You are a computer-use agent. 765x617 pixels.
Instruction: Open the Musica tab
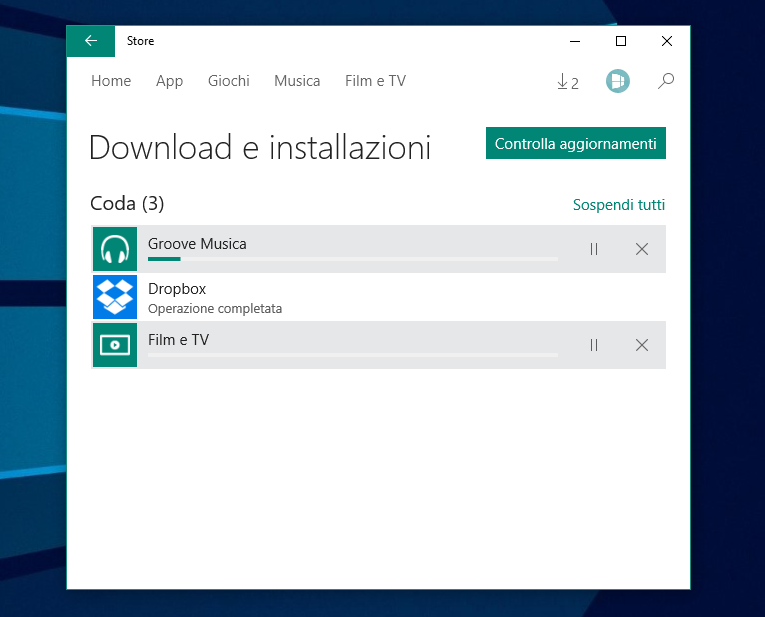tap(297, 81)
